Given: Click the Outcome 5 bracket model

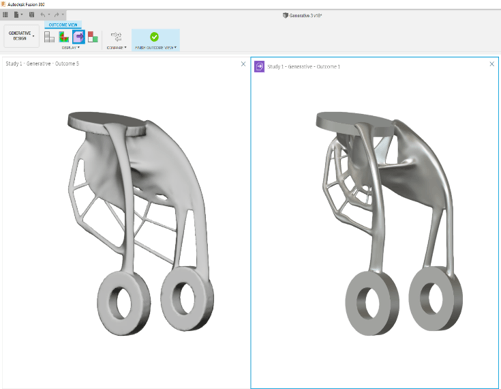Looking at the screenshot, I should pyautogui.click(x=140, y=223).
